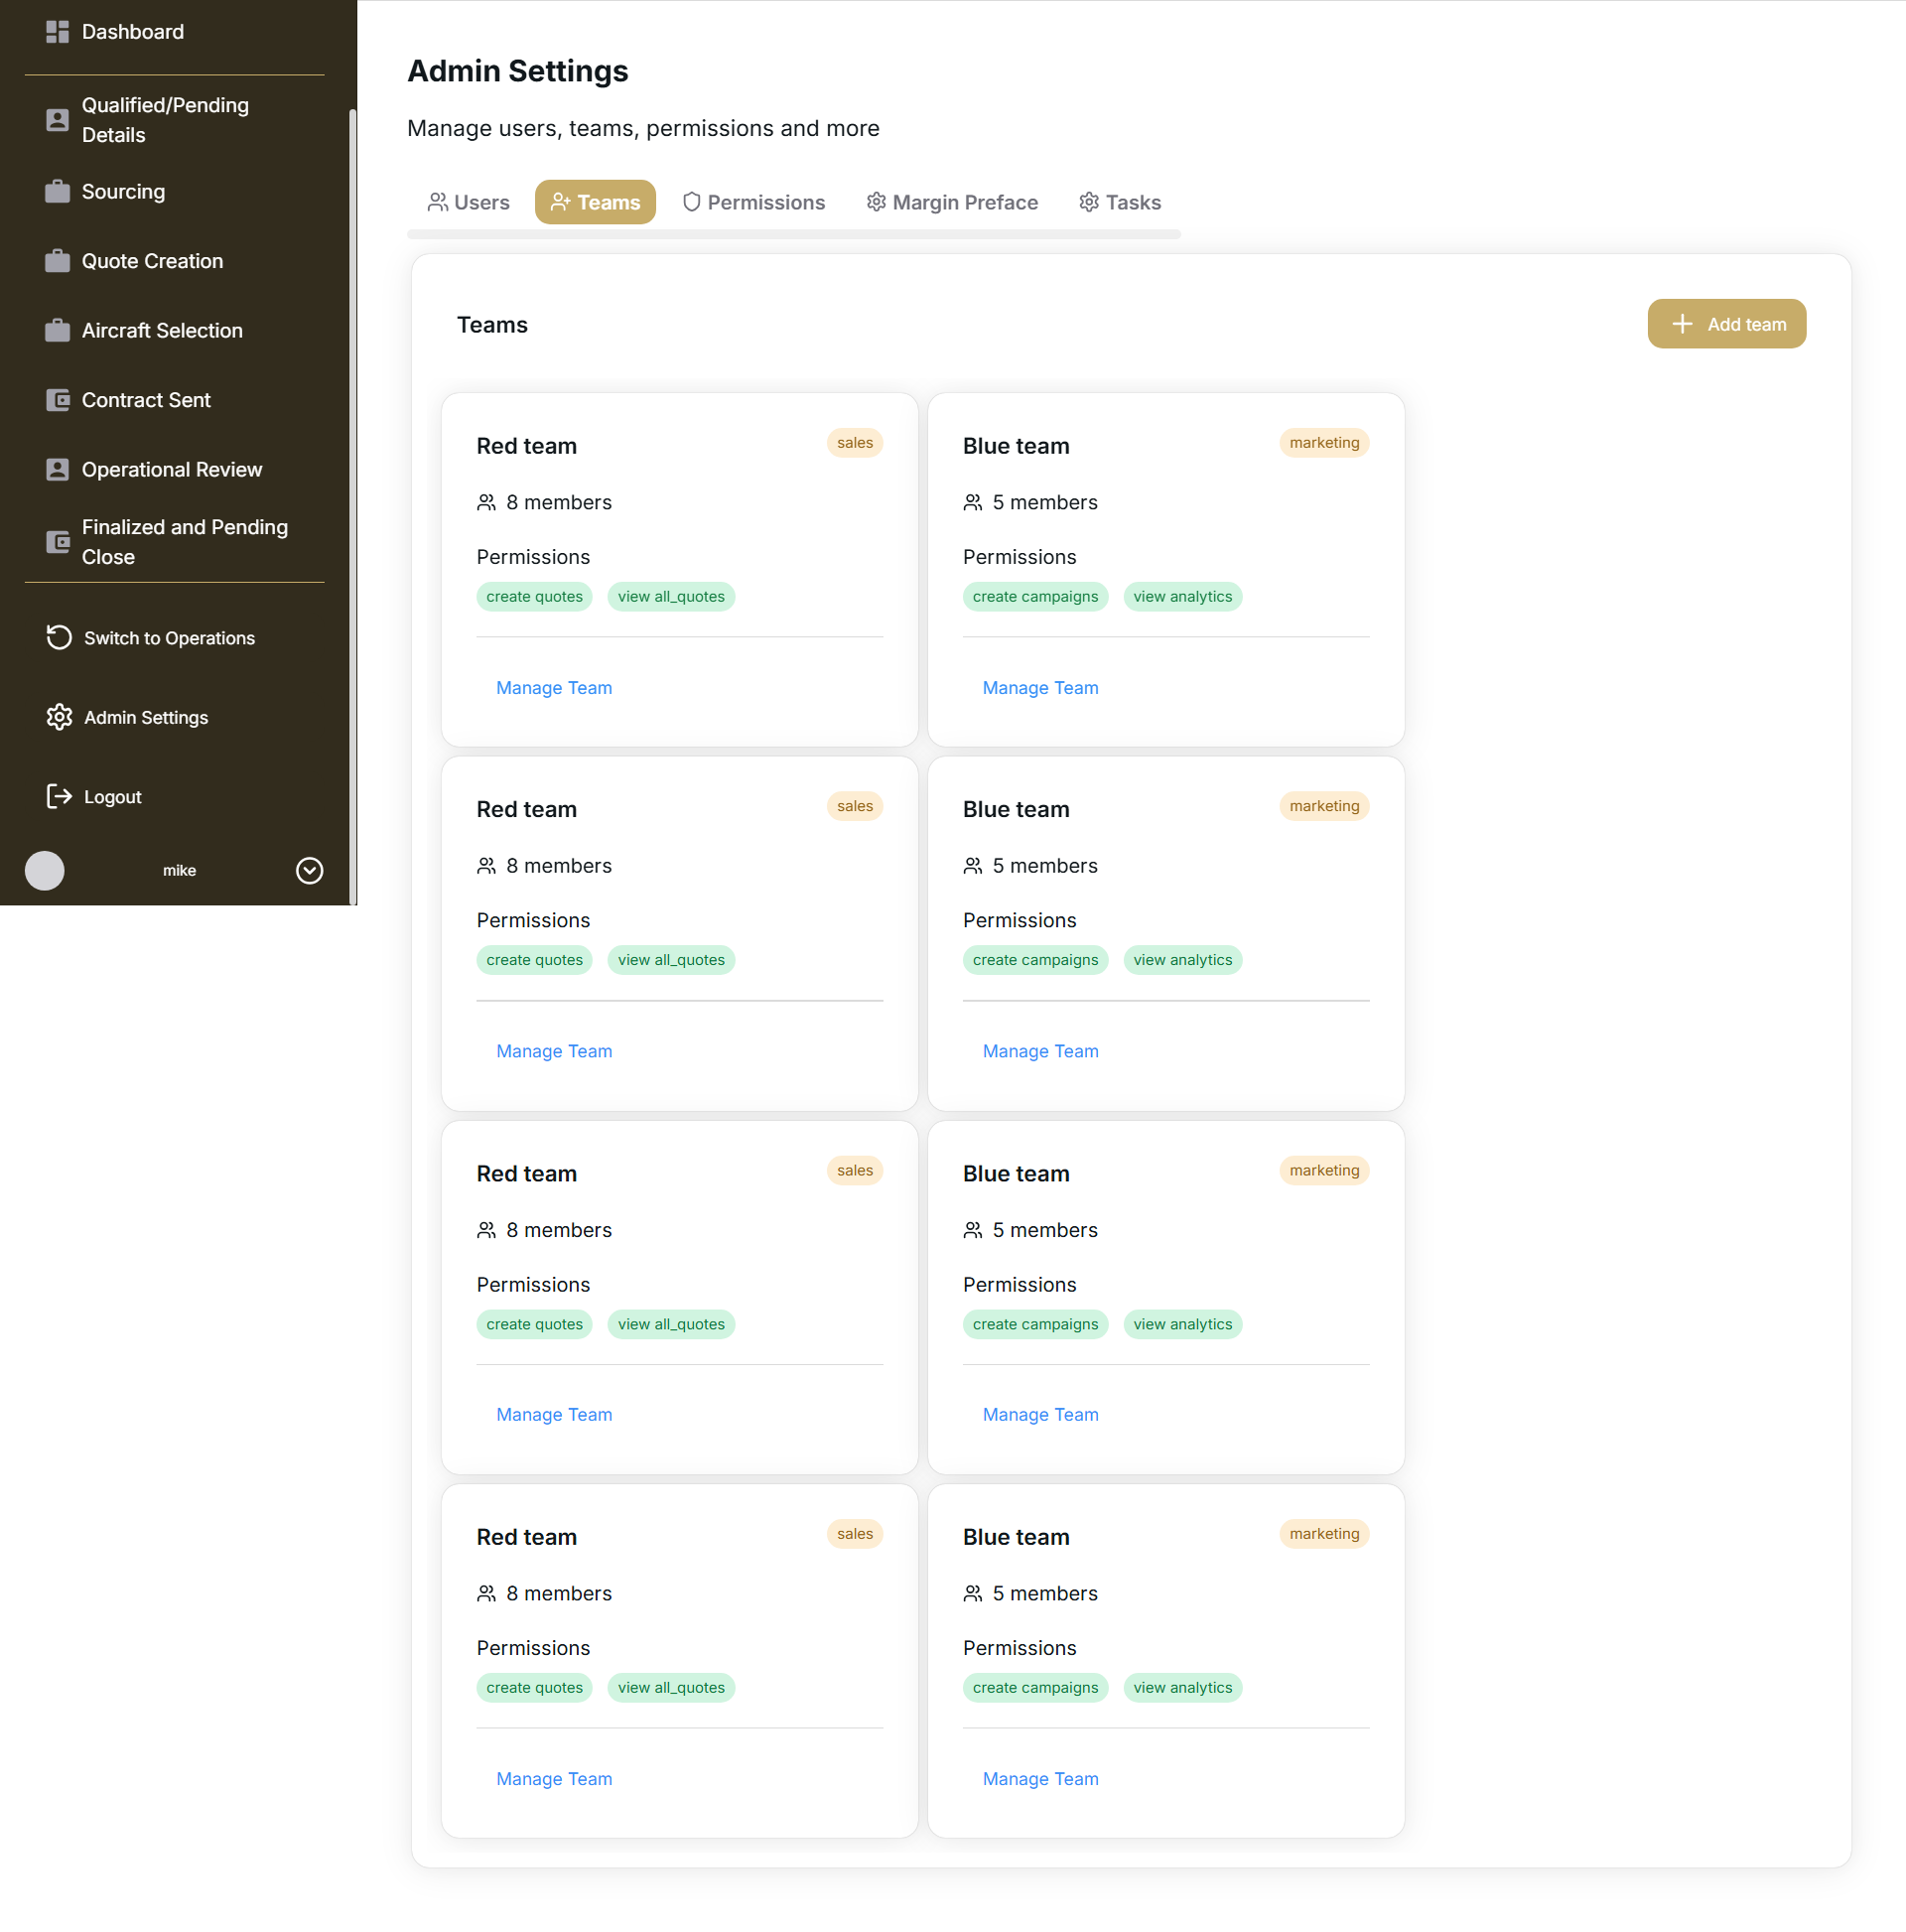Expand the mike account chevron

coord(309,870)
